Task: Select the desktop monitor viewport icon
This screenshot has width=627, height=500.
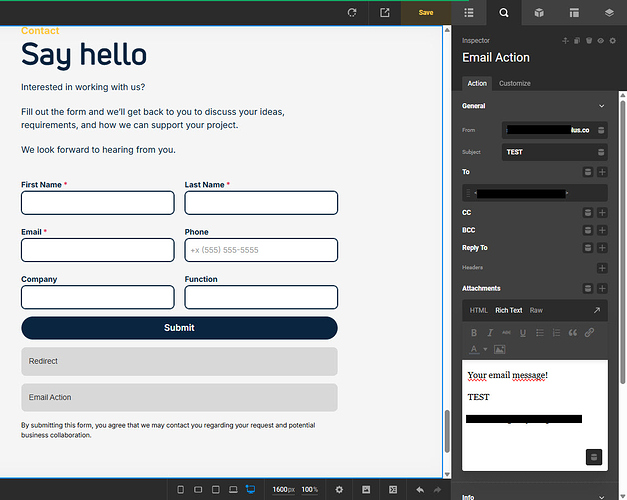Action: [x=250, y=490]
